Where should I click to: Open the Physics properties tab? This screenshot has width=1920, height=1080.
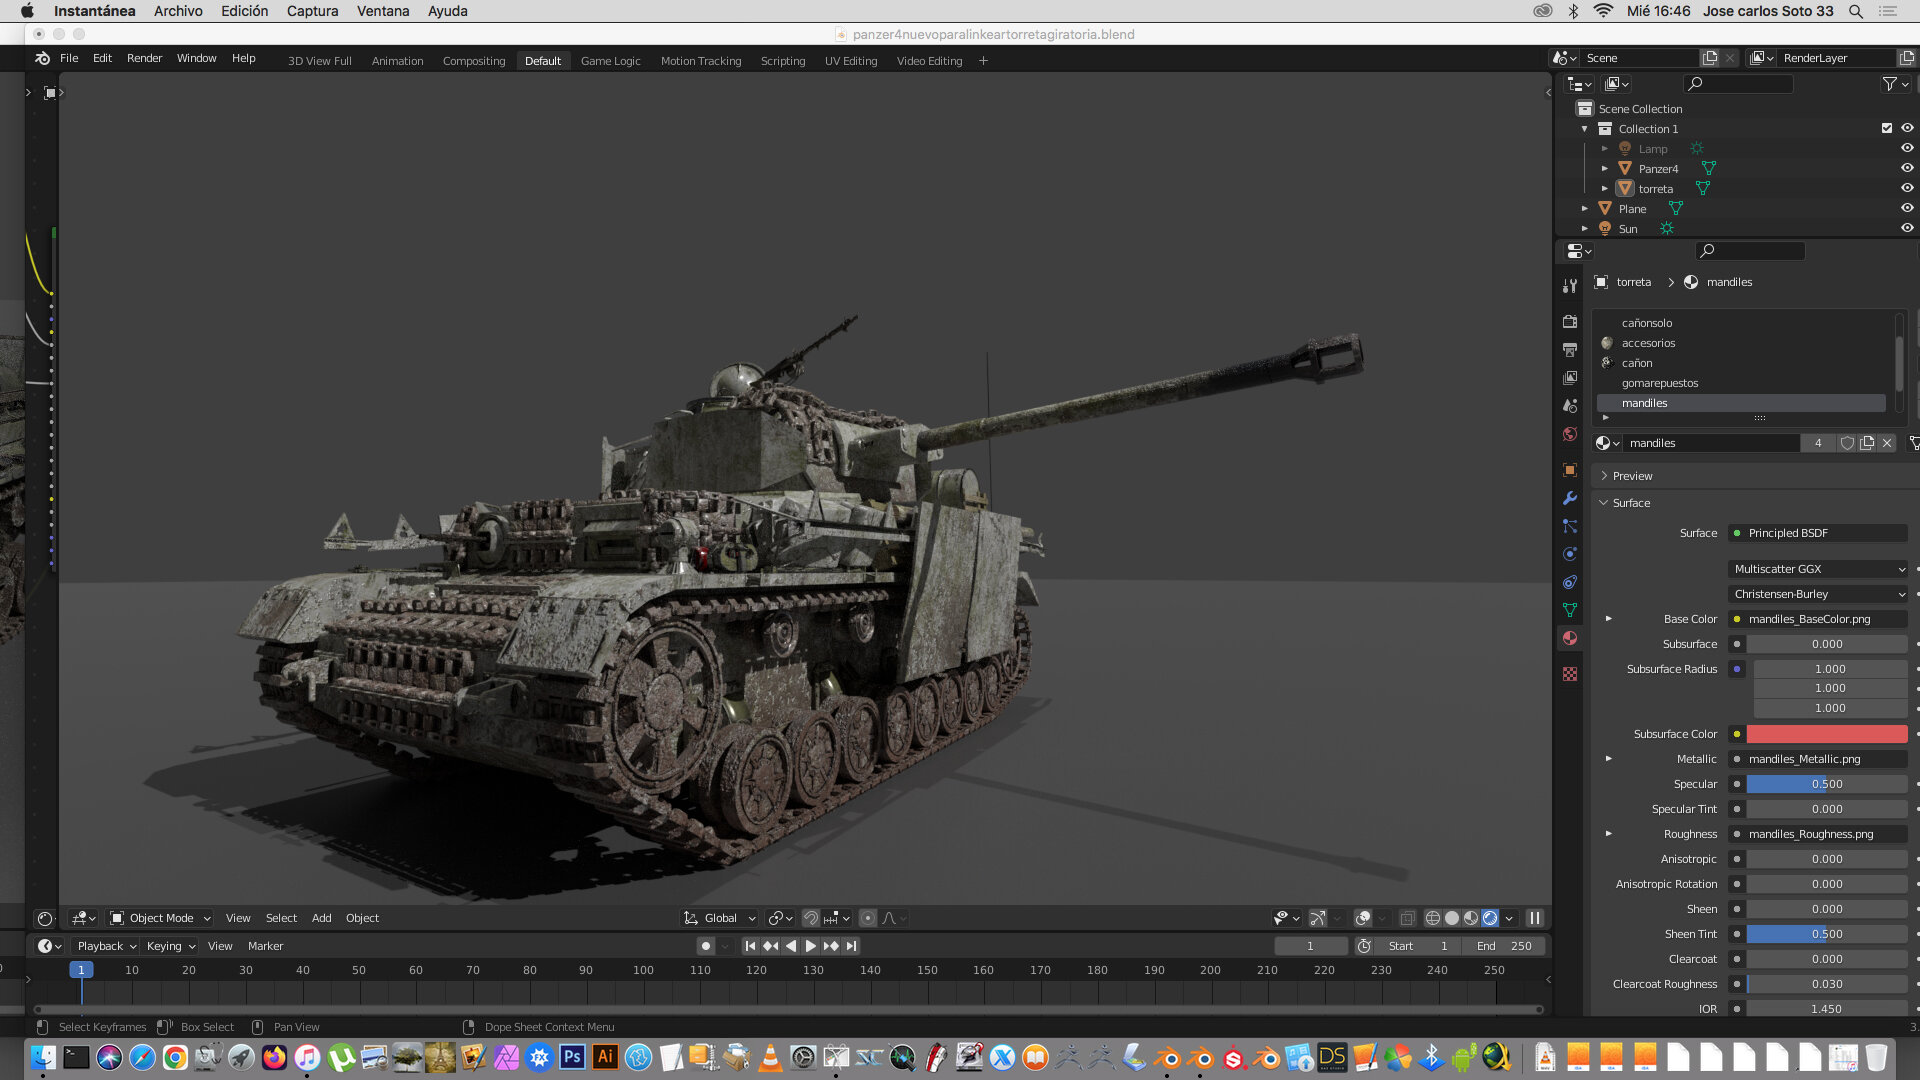pyautogui.click(x=1570, y=554)
